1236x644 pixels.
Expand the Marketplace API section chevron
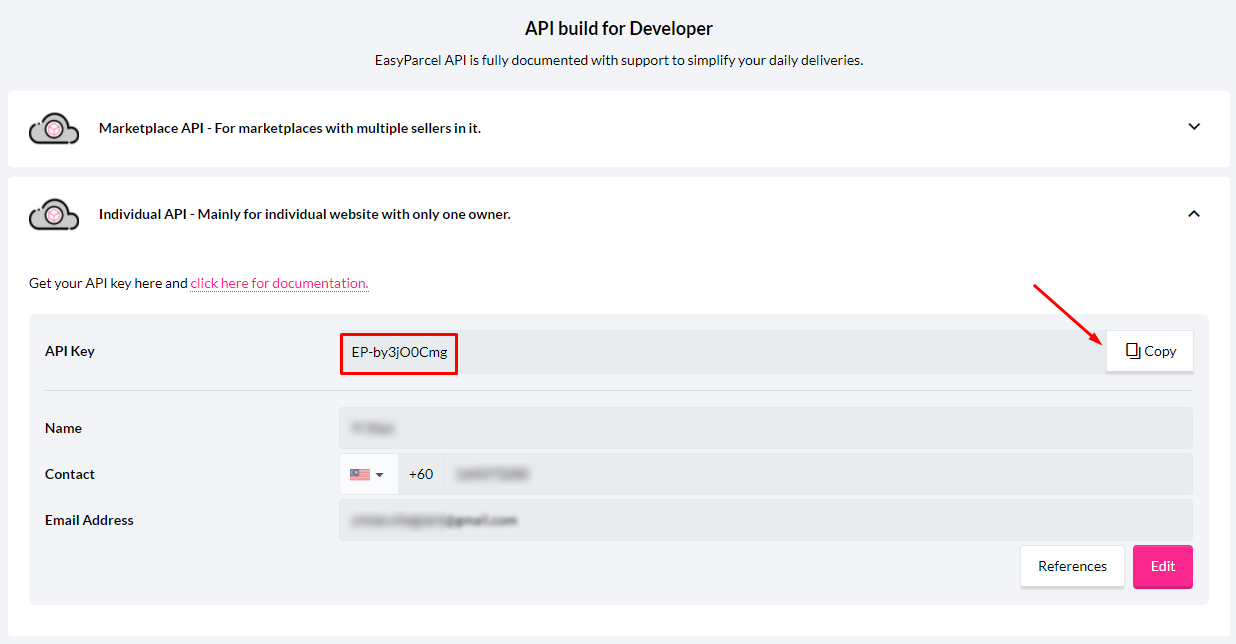(x=1193, y=127)
